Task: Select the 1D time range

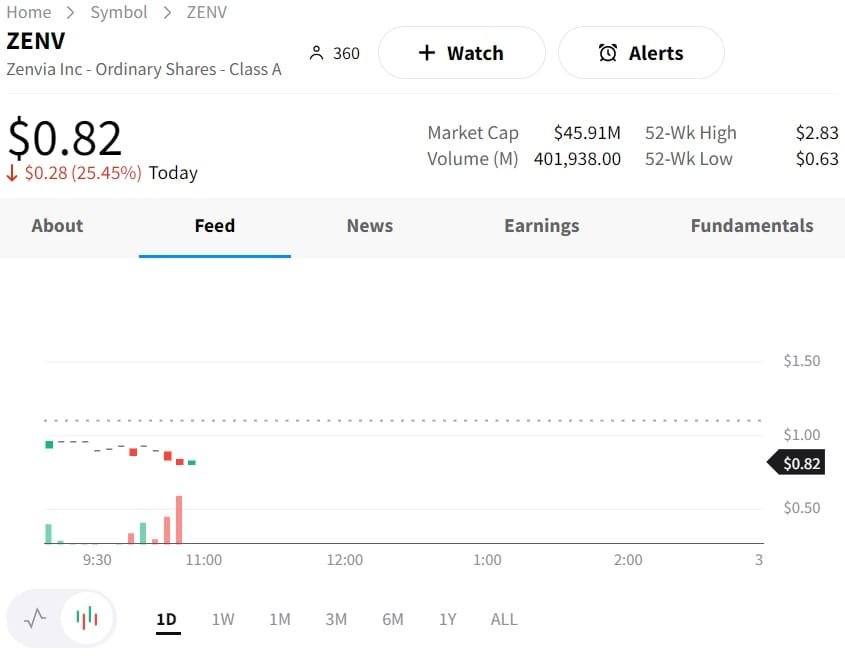Action: (167, 619)
